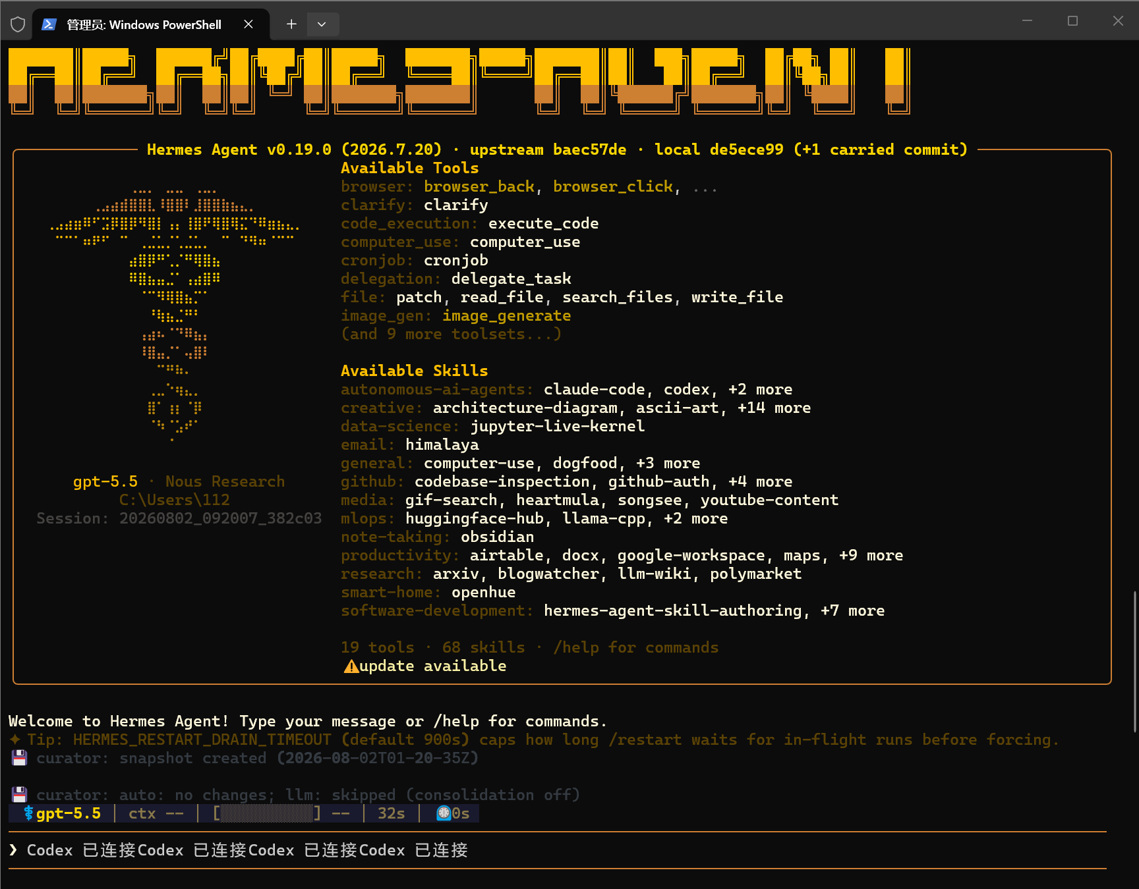Click 'claude-code' skill name

coord(594,389)
